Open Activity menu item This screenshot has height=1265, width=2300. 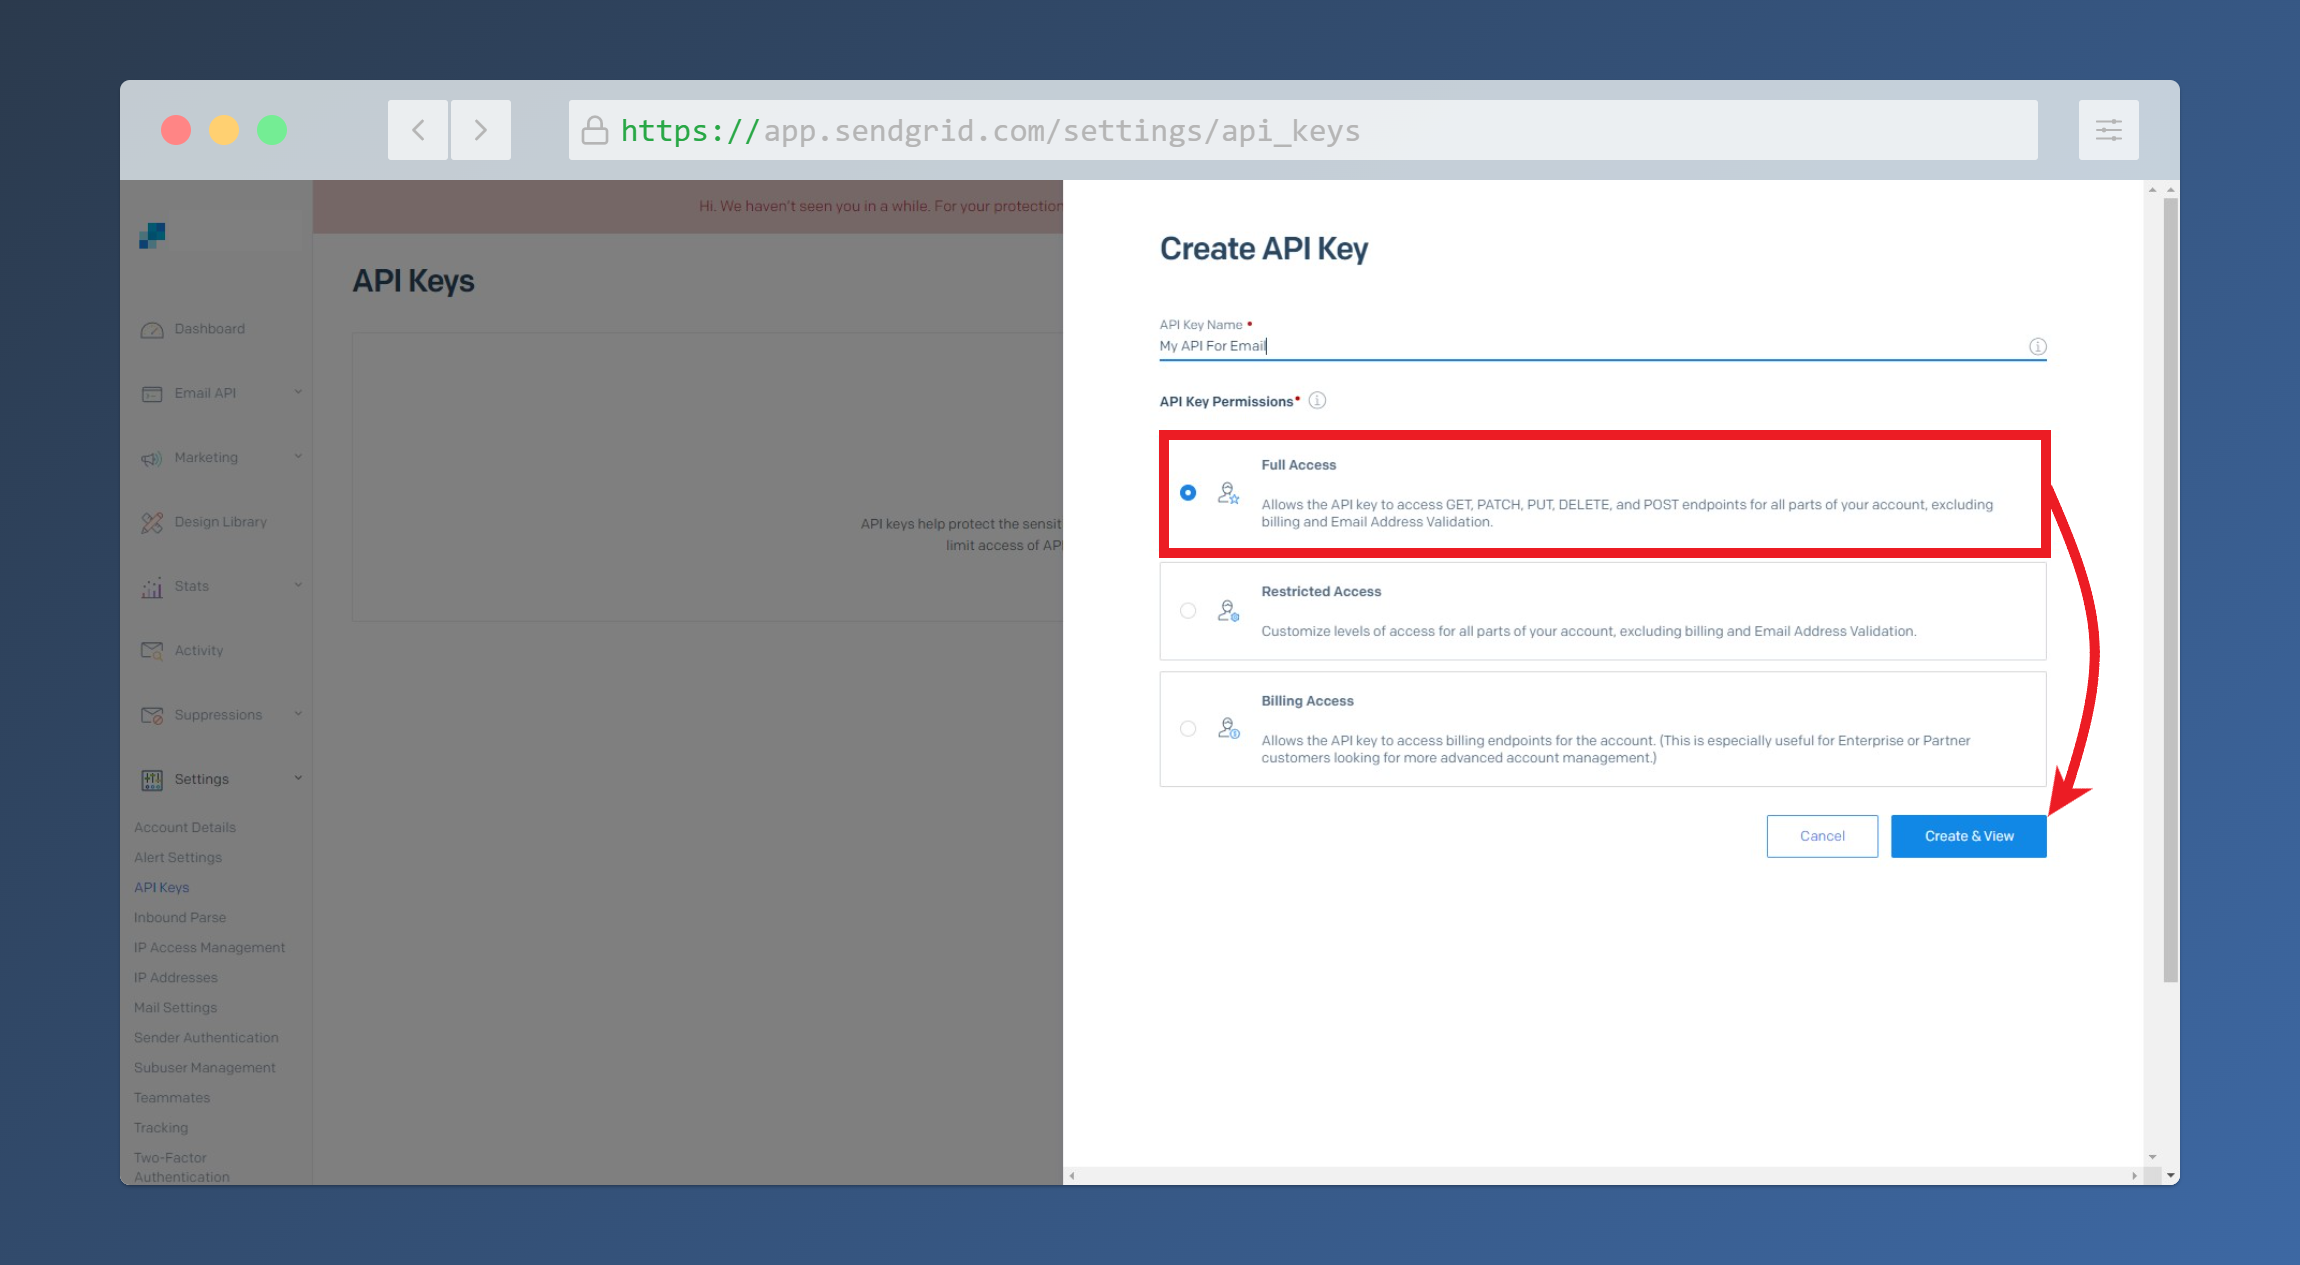click(x=198, y=651)
